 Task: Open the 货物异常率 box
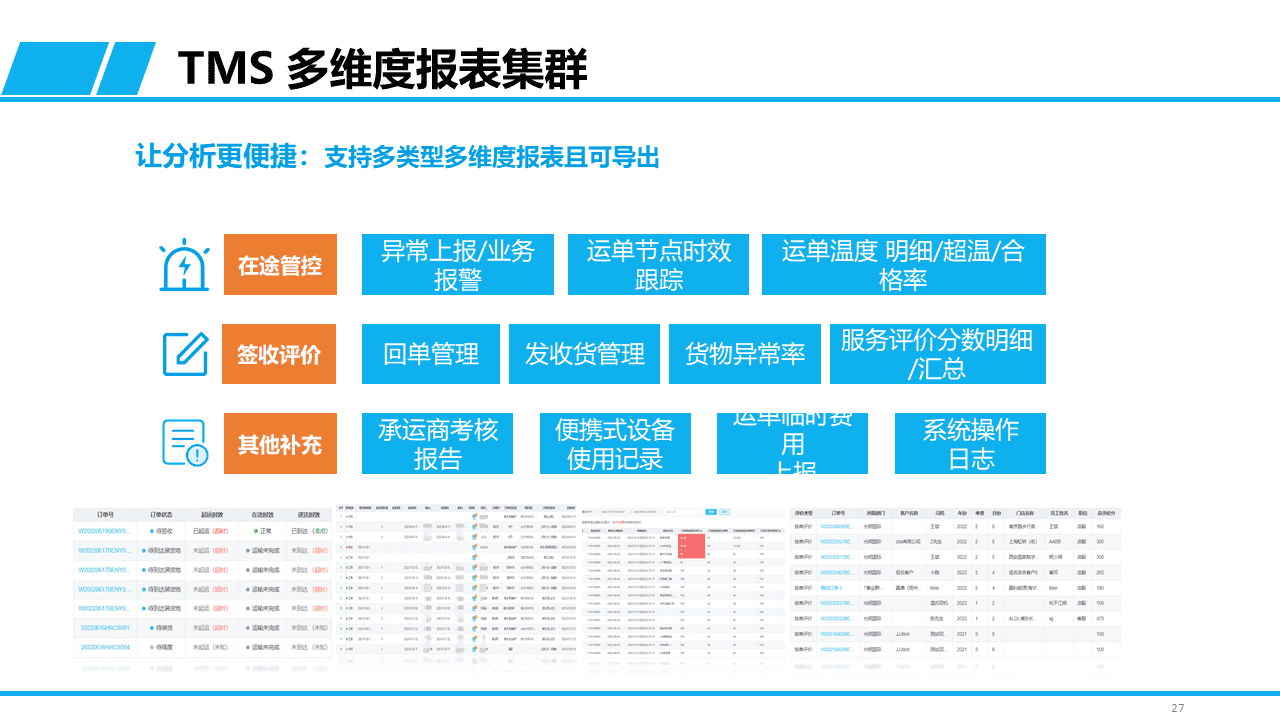[744, 354]
